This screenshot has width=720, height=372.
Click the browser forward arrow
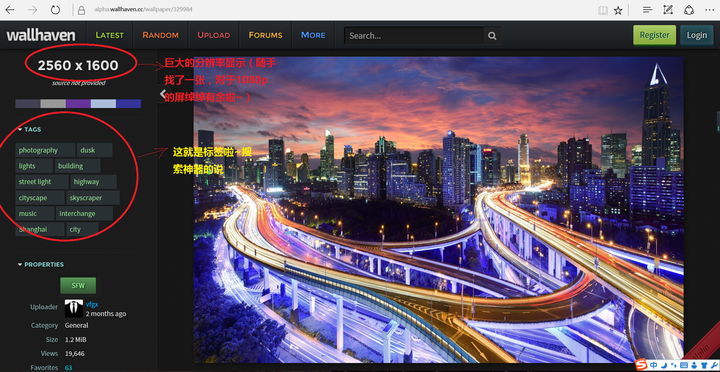pos(32,10)
